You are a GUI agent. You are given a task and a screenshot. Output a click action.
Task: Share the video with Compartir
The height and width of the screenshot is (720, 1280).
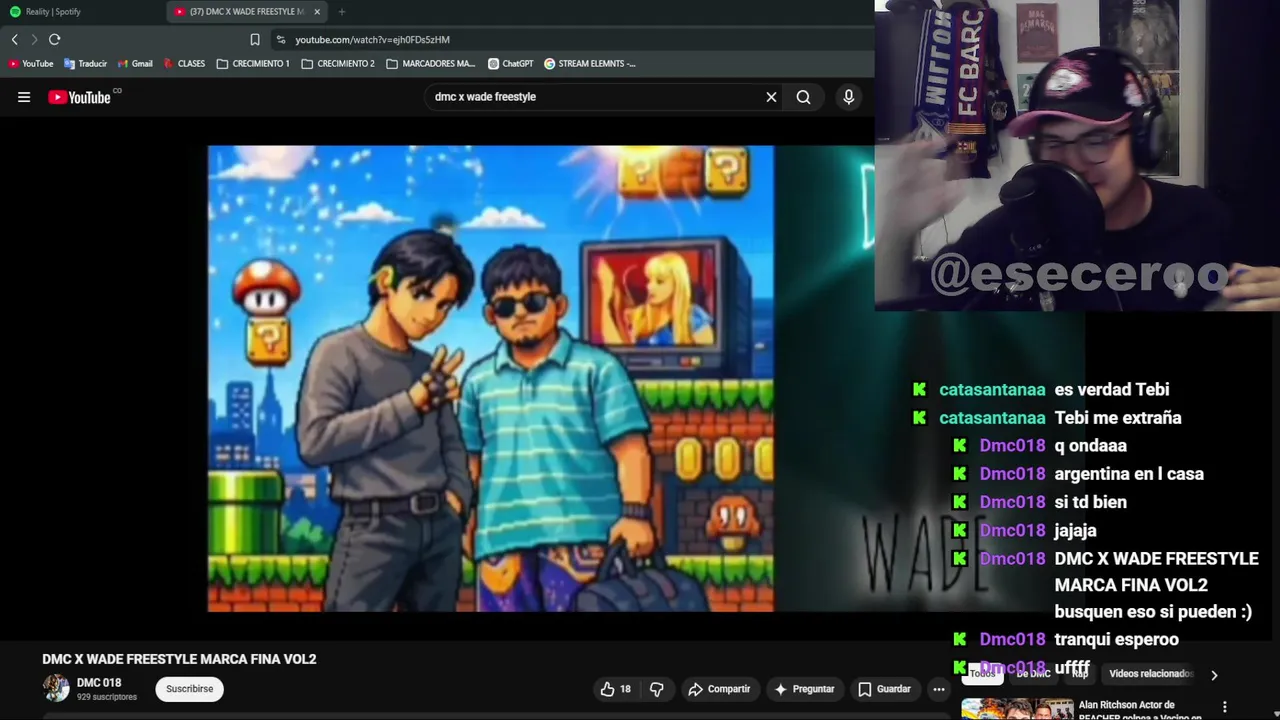[719, 689]
